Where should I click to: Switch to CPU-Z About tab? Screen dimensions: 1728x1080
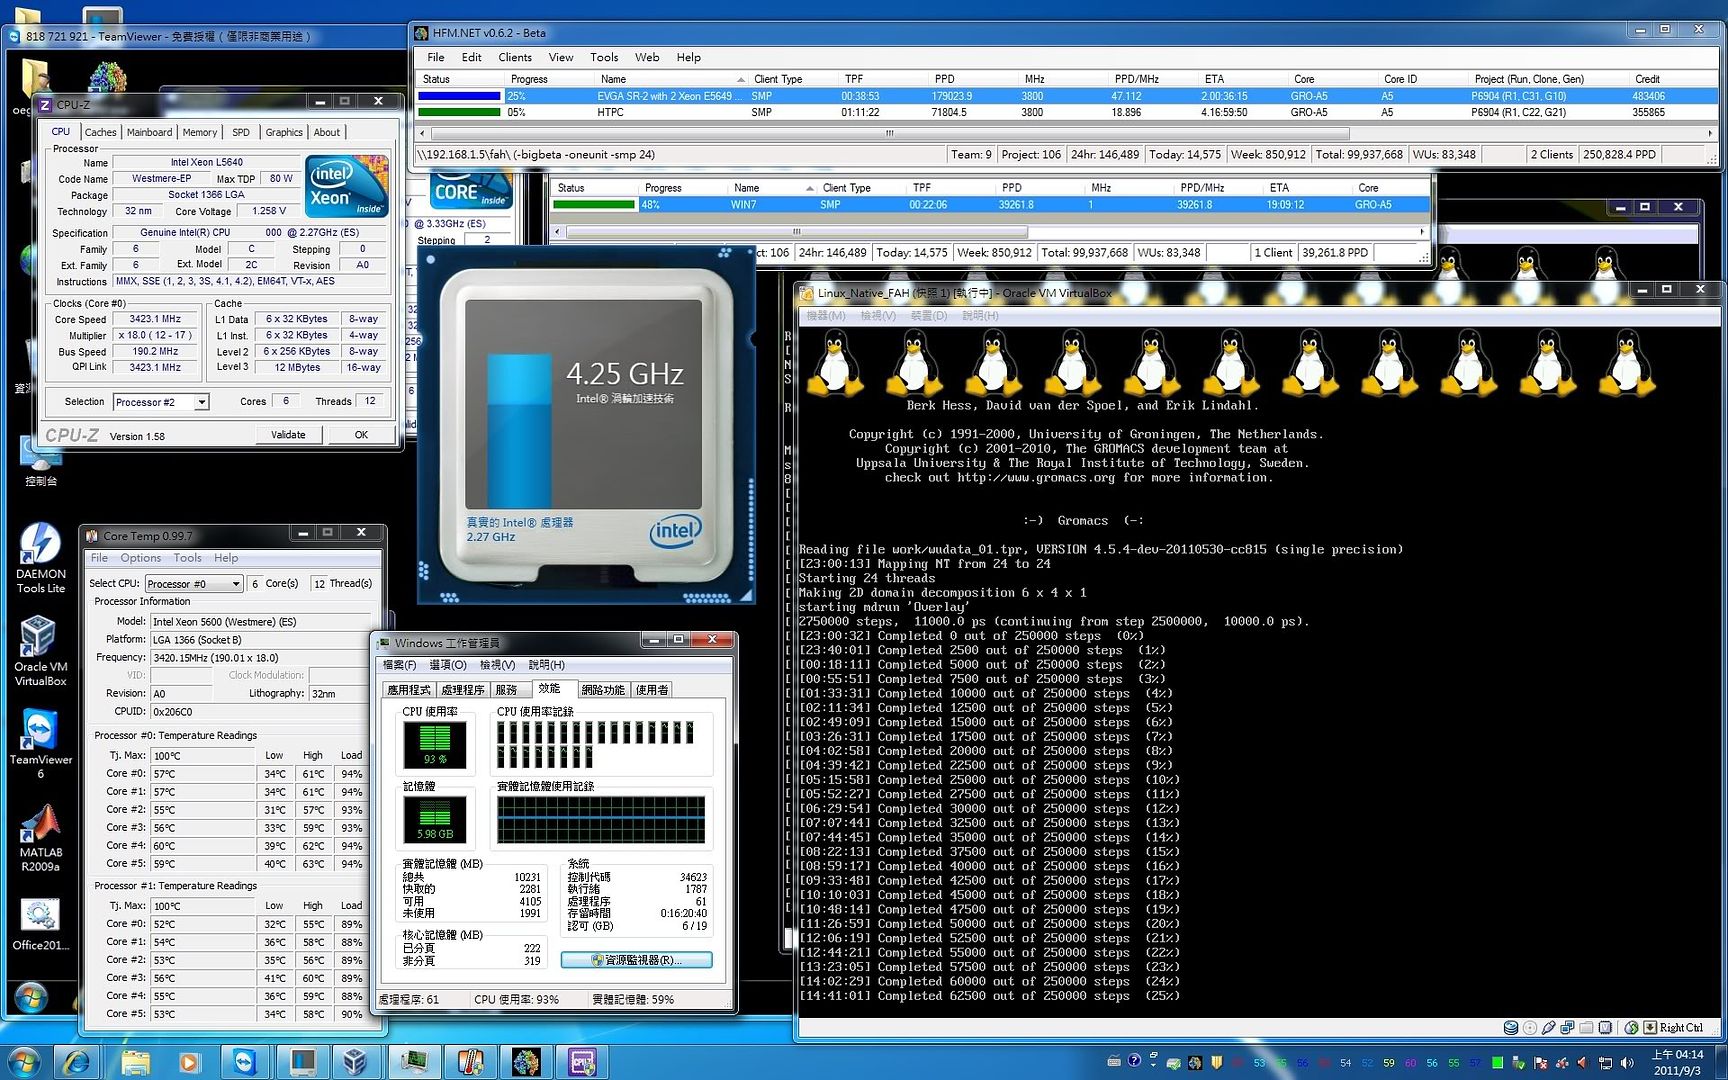tap(327, 132)
